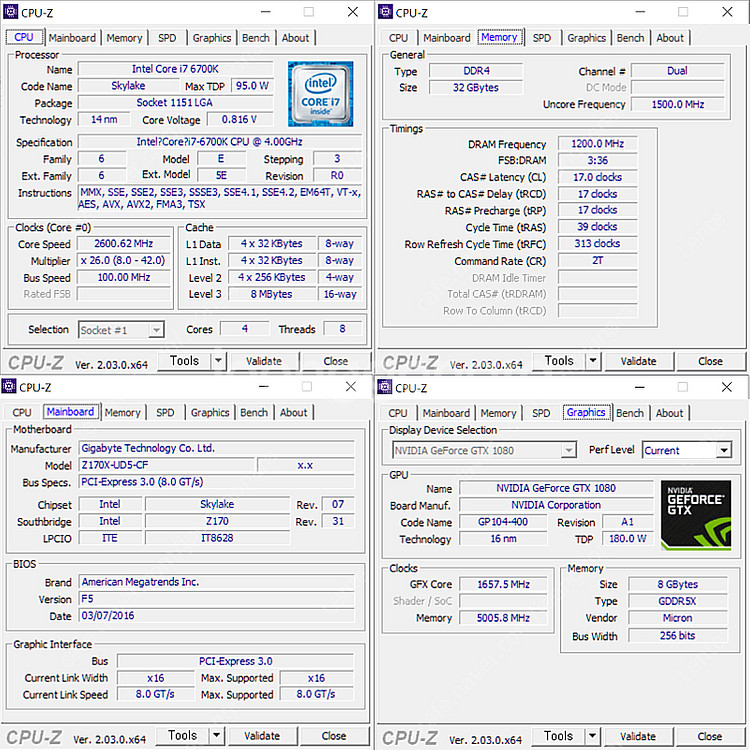Open Tools dropdown arrow in Graphics window
The width and height of the screenshot is (750, 750).
592,736
